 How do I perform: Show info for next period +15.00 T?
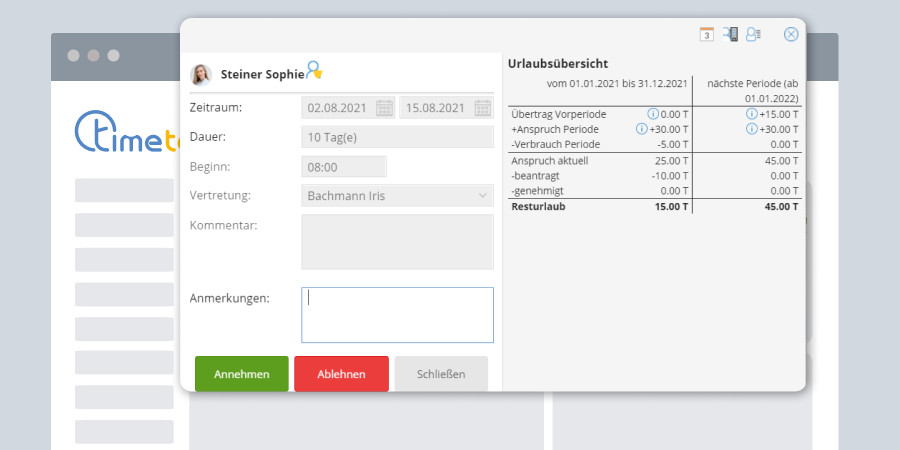tap(751, 114)
